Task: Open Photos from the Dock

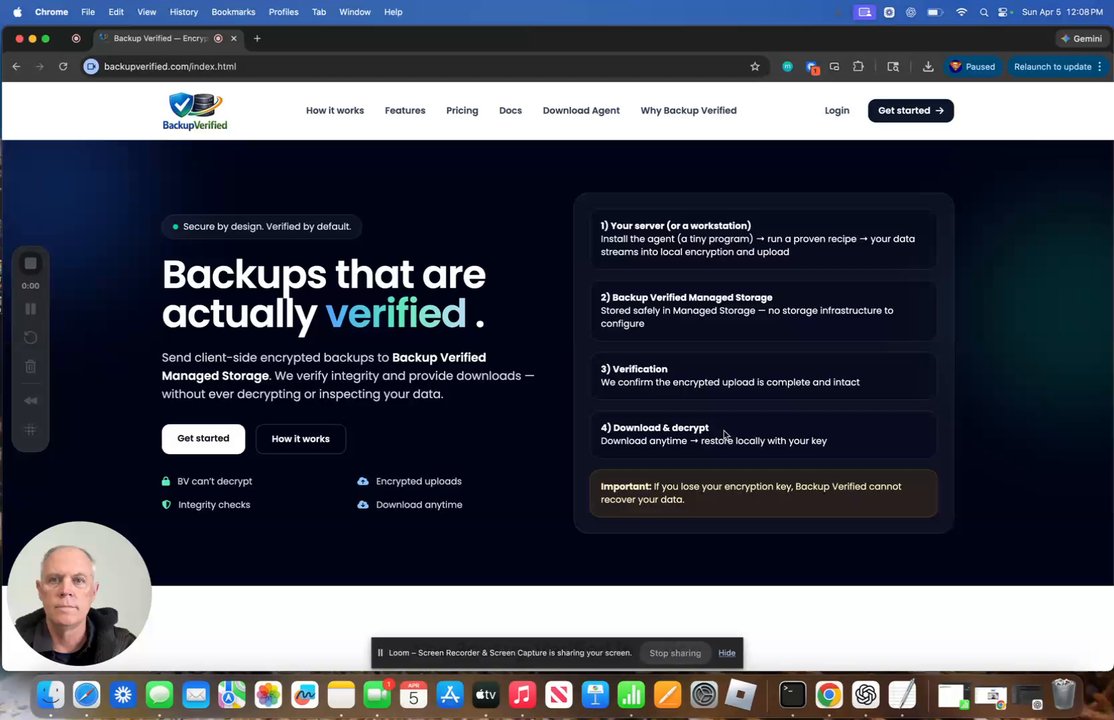Action: [x=268, y=695]
